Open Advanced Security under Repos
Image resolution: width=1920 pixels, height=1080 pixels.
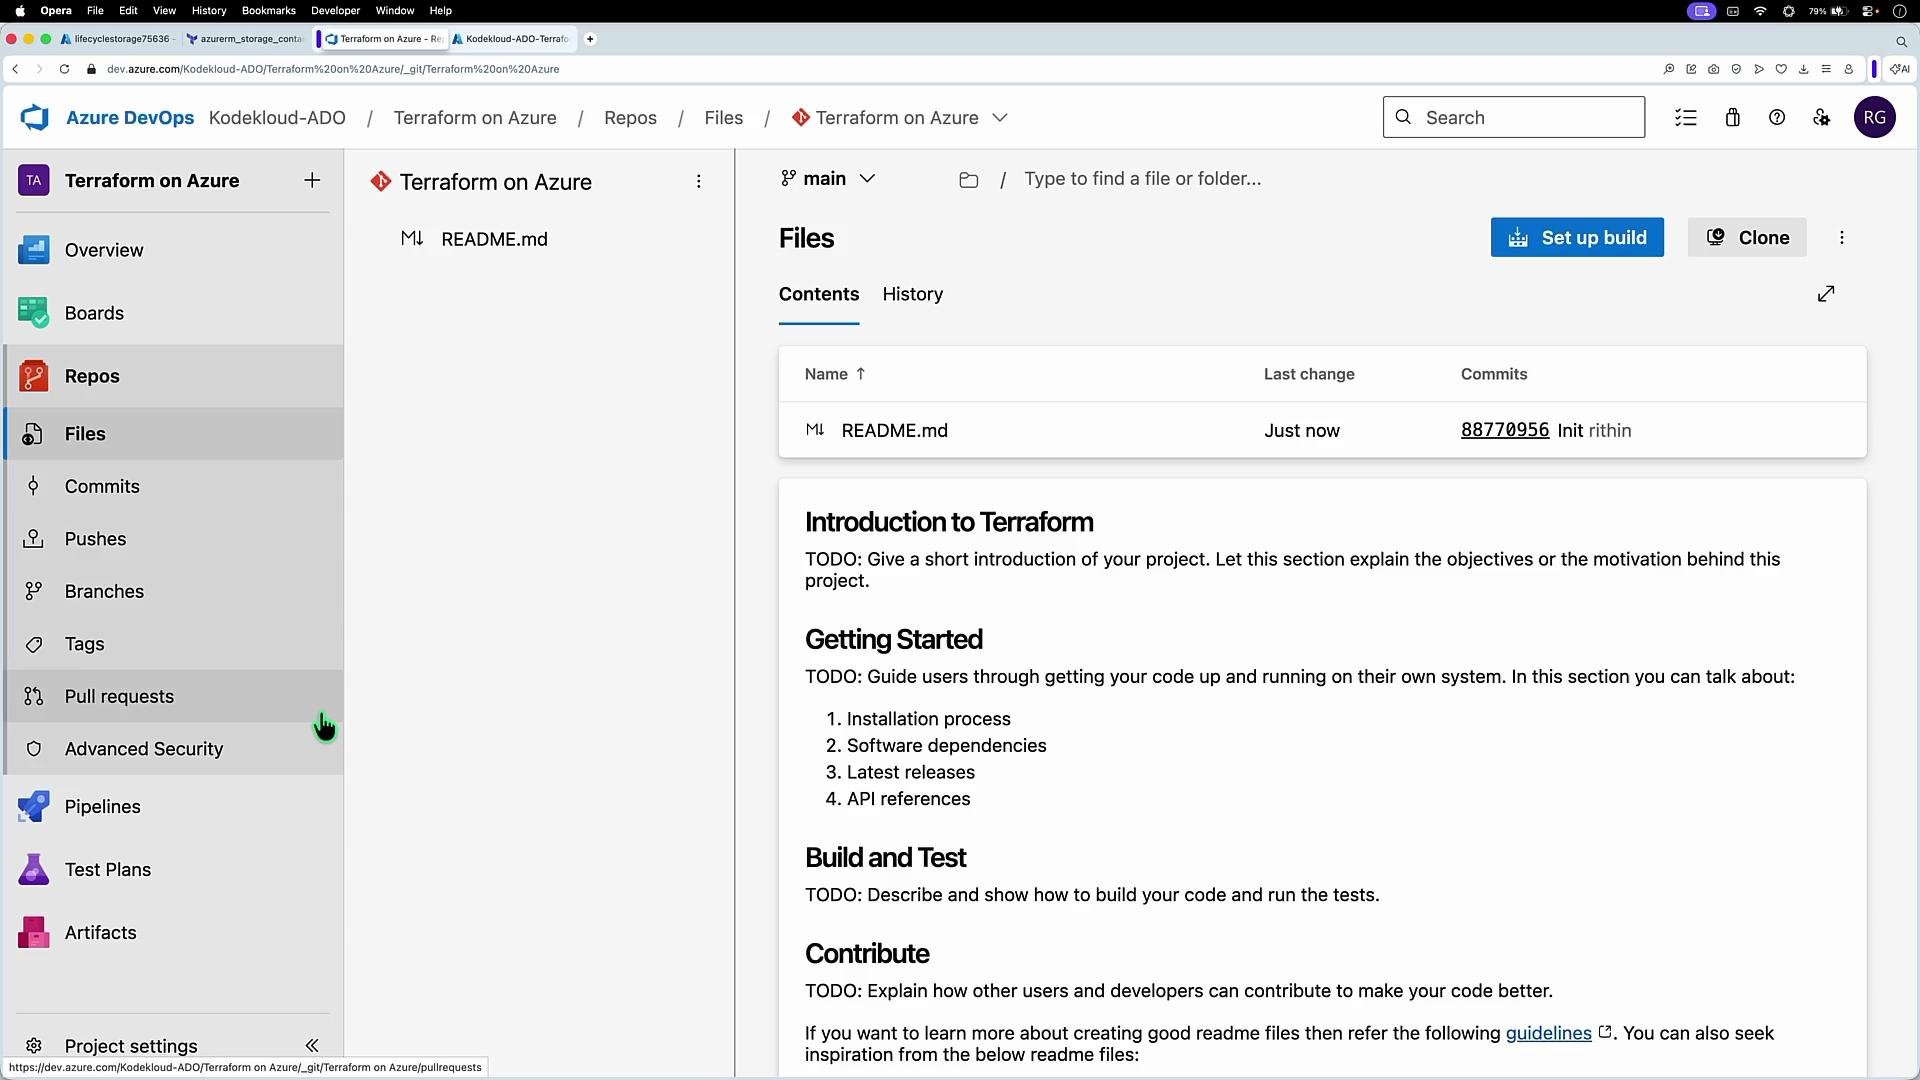pos(174,749)
